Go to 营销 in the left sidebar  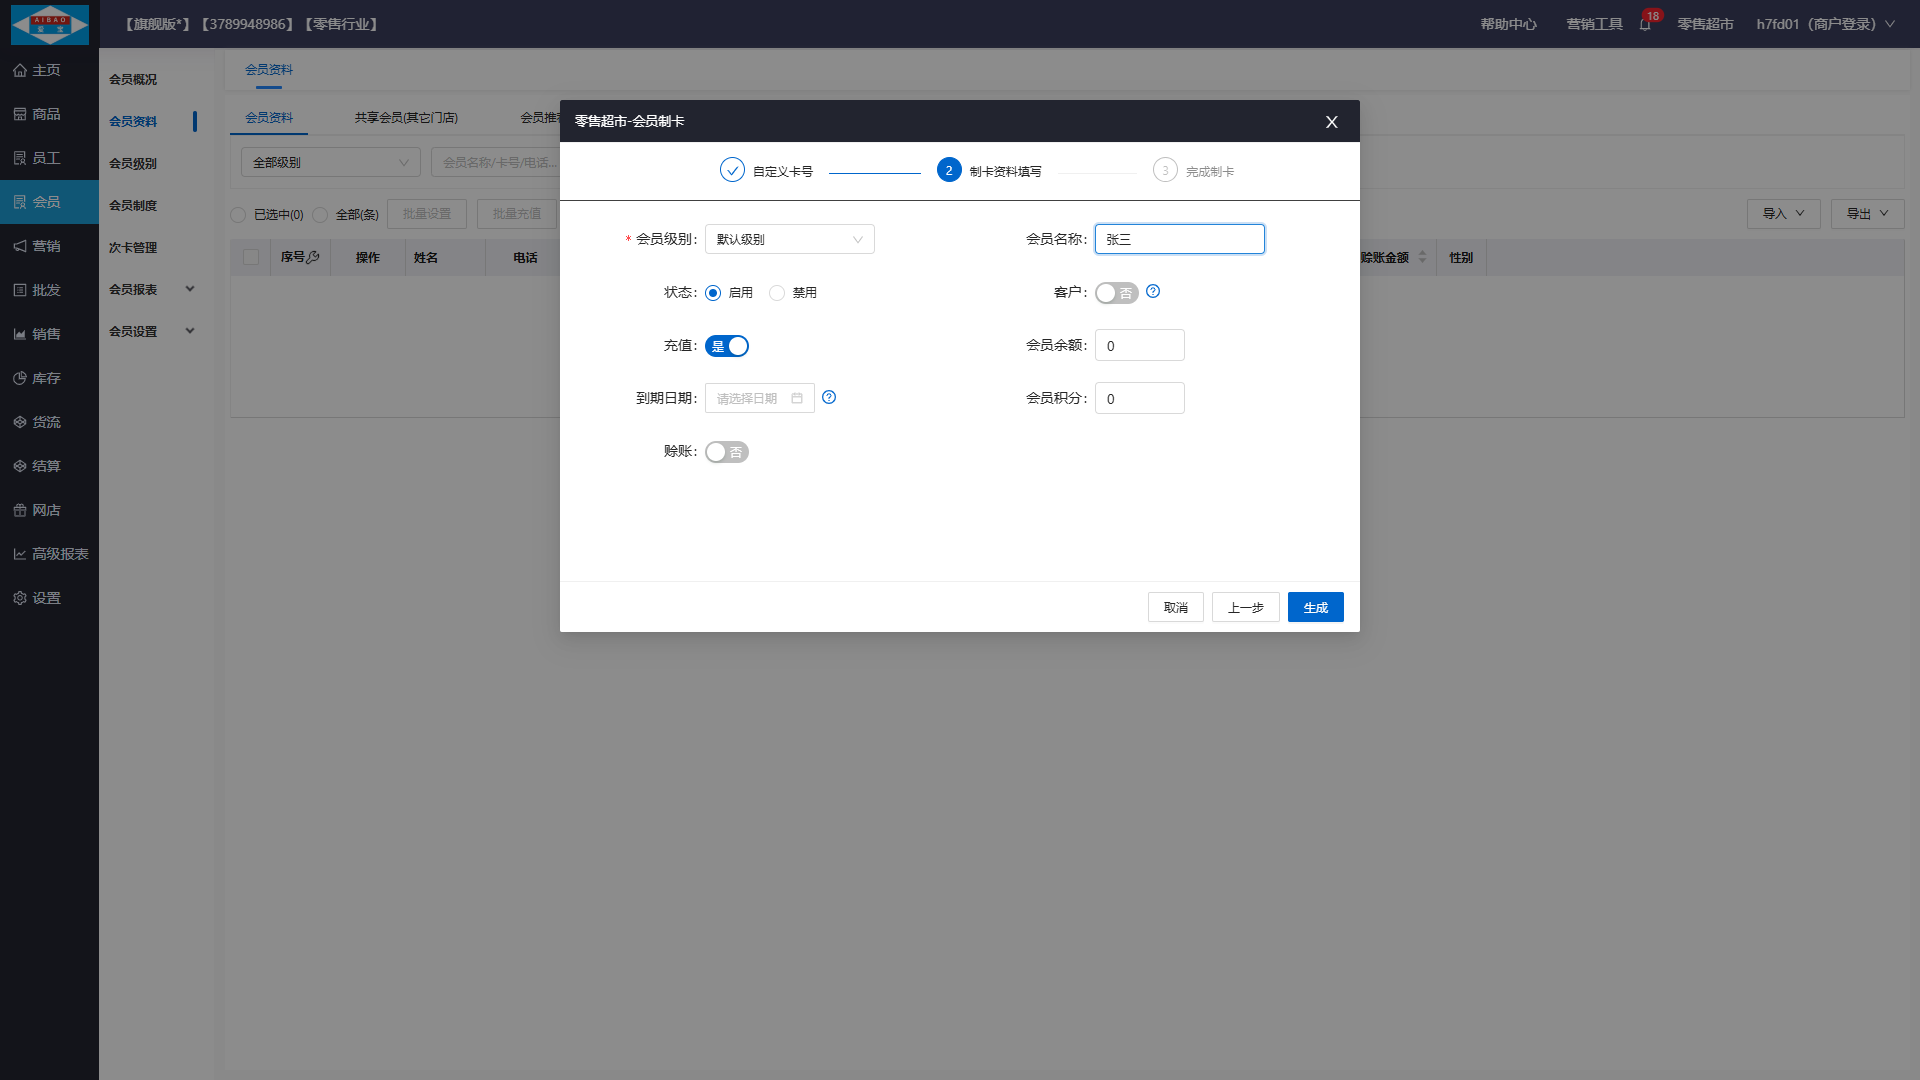pyautogui.click(x=47, y=246)
